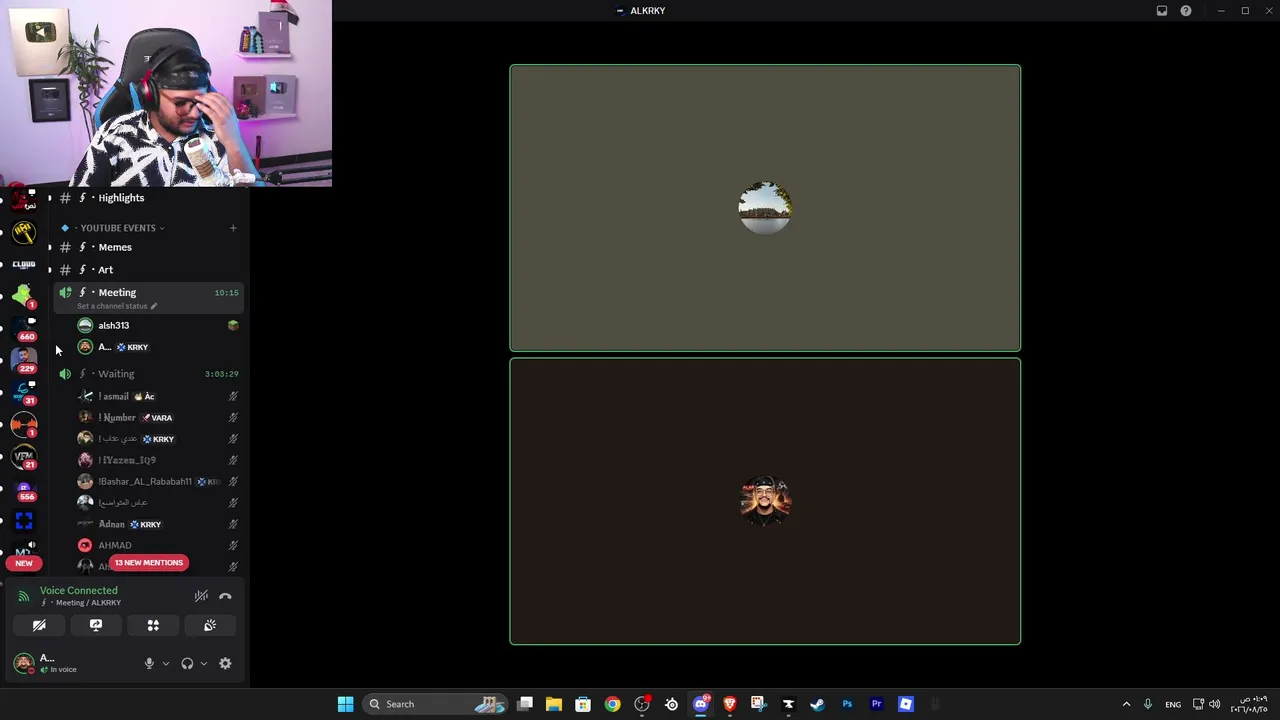Image resolution: width=1280 pixels, height=720 pixels.
Task: Open Google Chrome from taskbar
Action: [612, 704]
